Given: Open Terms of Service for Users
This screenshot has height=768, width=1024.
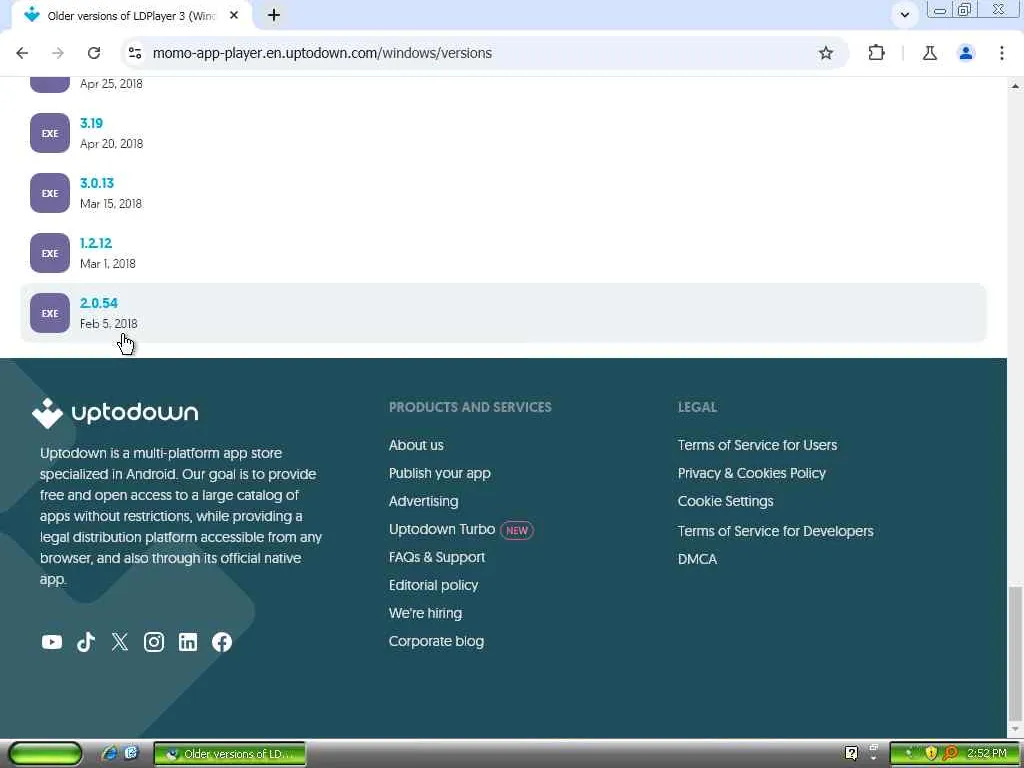Looking at the screenshot, I should pos(757,445).
